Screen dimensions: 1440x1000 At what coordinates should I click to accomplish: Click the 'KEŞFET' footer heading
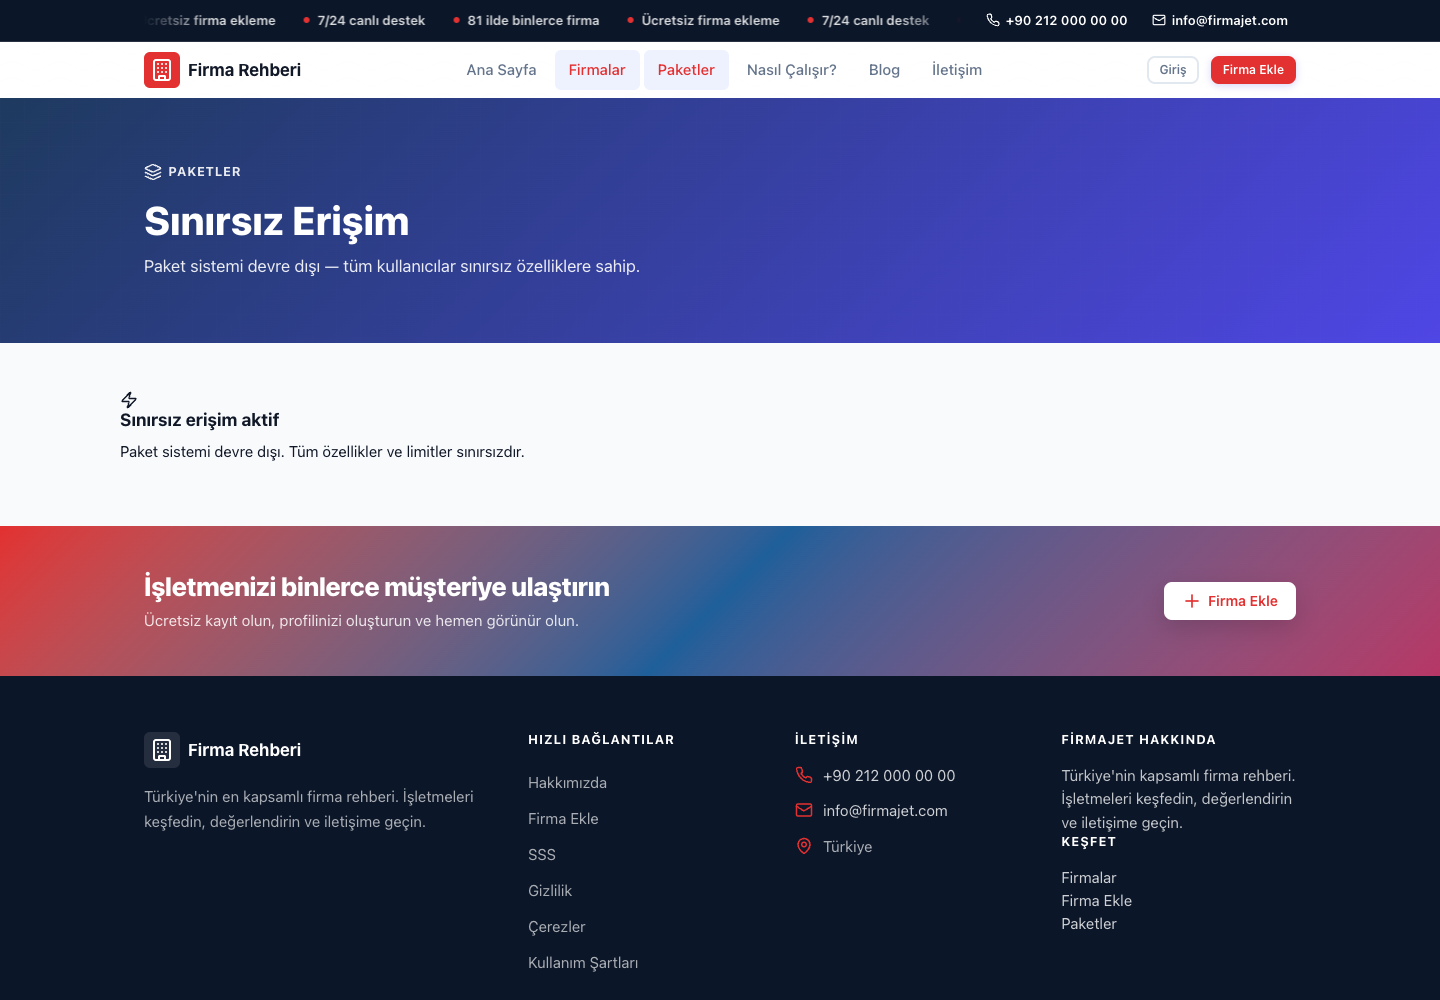(1089, 842)
